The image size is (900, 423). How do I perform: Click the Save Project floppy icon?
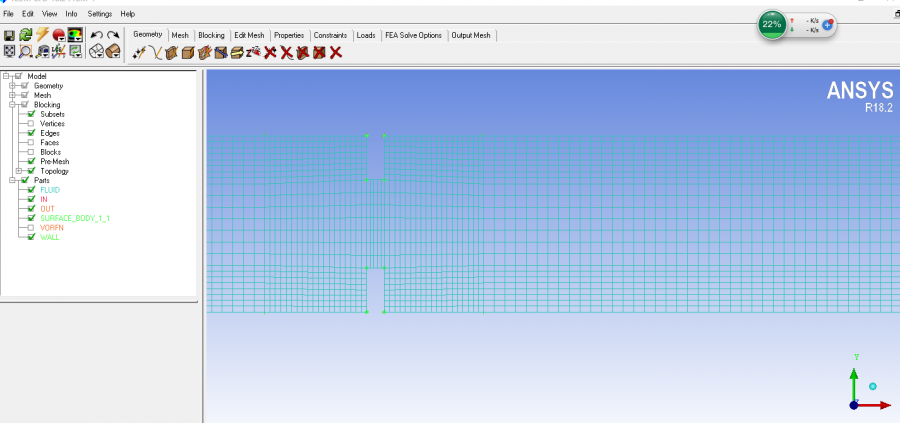tap(9, 36)
